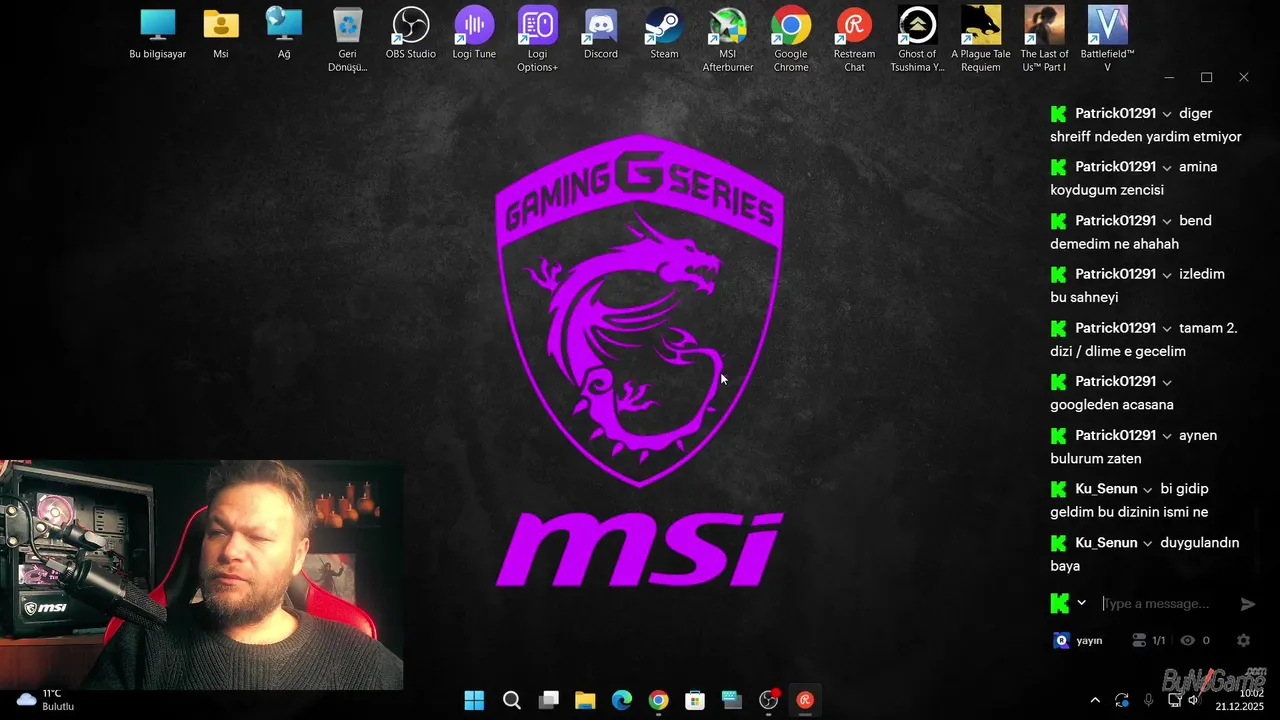Click username Patrick01291 on 'diger' message
The height and width of the screenshot is (720, 1280).
(1115, 113)
